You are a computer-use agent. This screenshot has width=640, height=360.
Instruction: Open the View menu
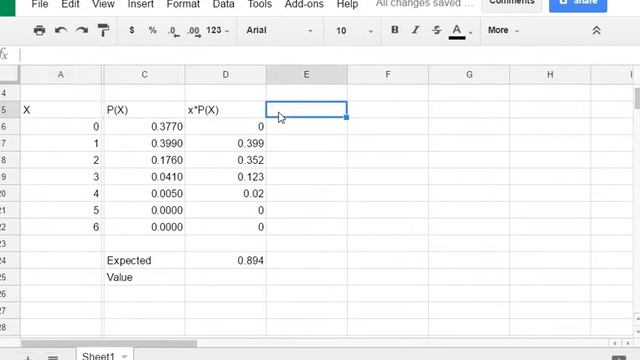tap(103, 4)
